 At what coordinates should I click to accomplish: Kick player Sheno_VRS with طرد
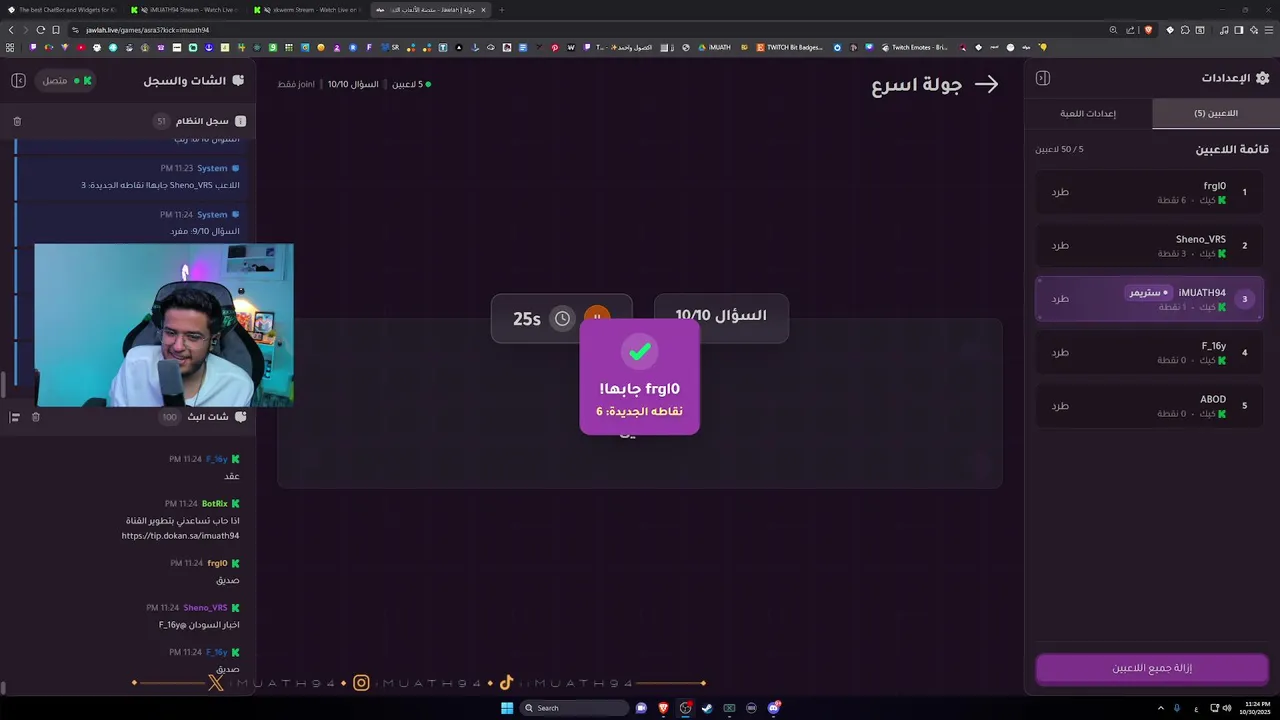point(1060,245)
